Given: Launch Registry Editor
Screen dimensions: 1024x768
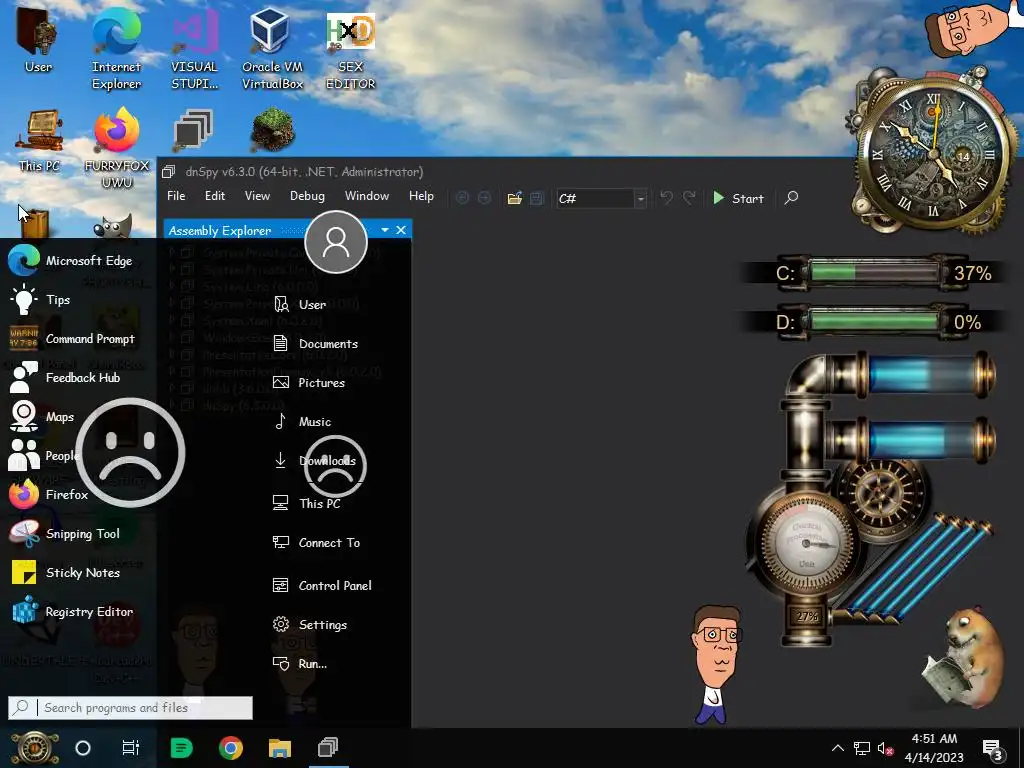Looking at the screenshot, I should coord(72,612).
